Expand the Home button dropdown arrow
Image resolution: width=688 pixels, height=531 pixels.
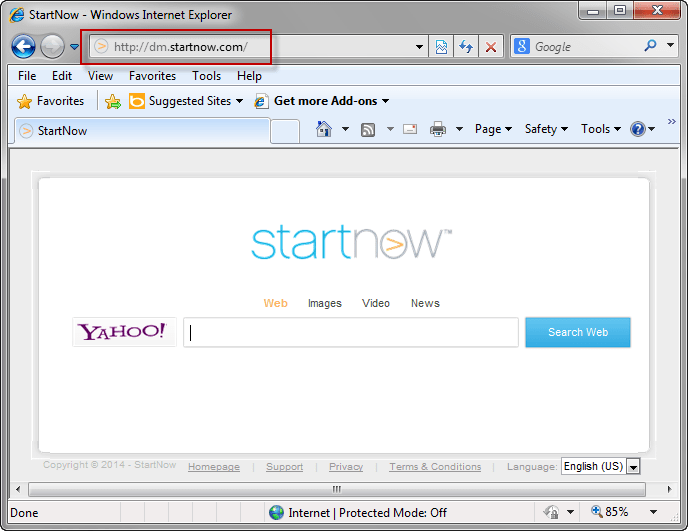click(345, 129)
